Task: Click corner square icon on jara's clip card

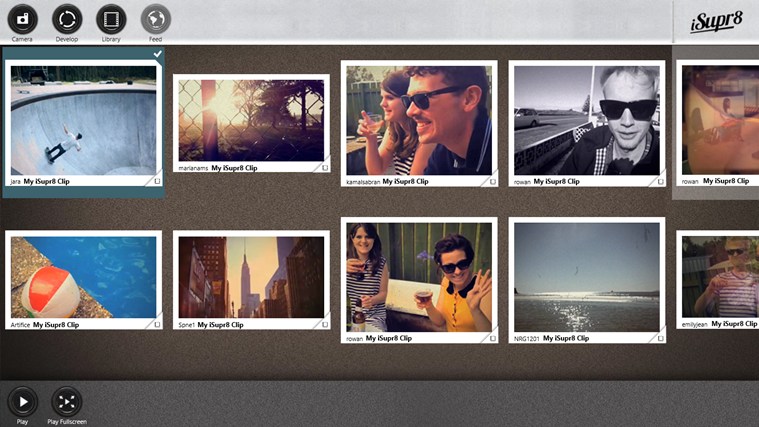Action: pyautogui.click(x=157, y=181)
